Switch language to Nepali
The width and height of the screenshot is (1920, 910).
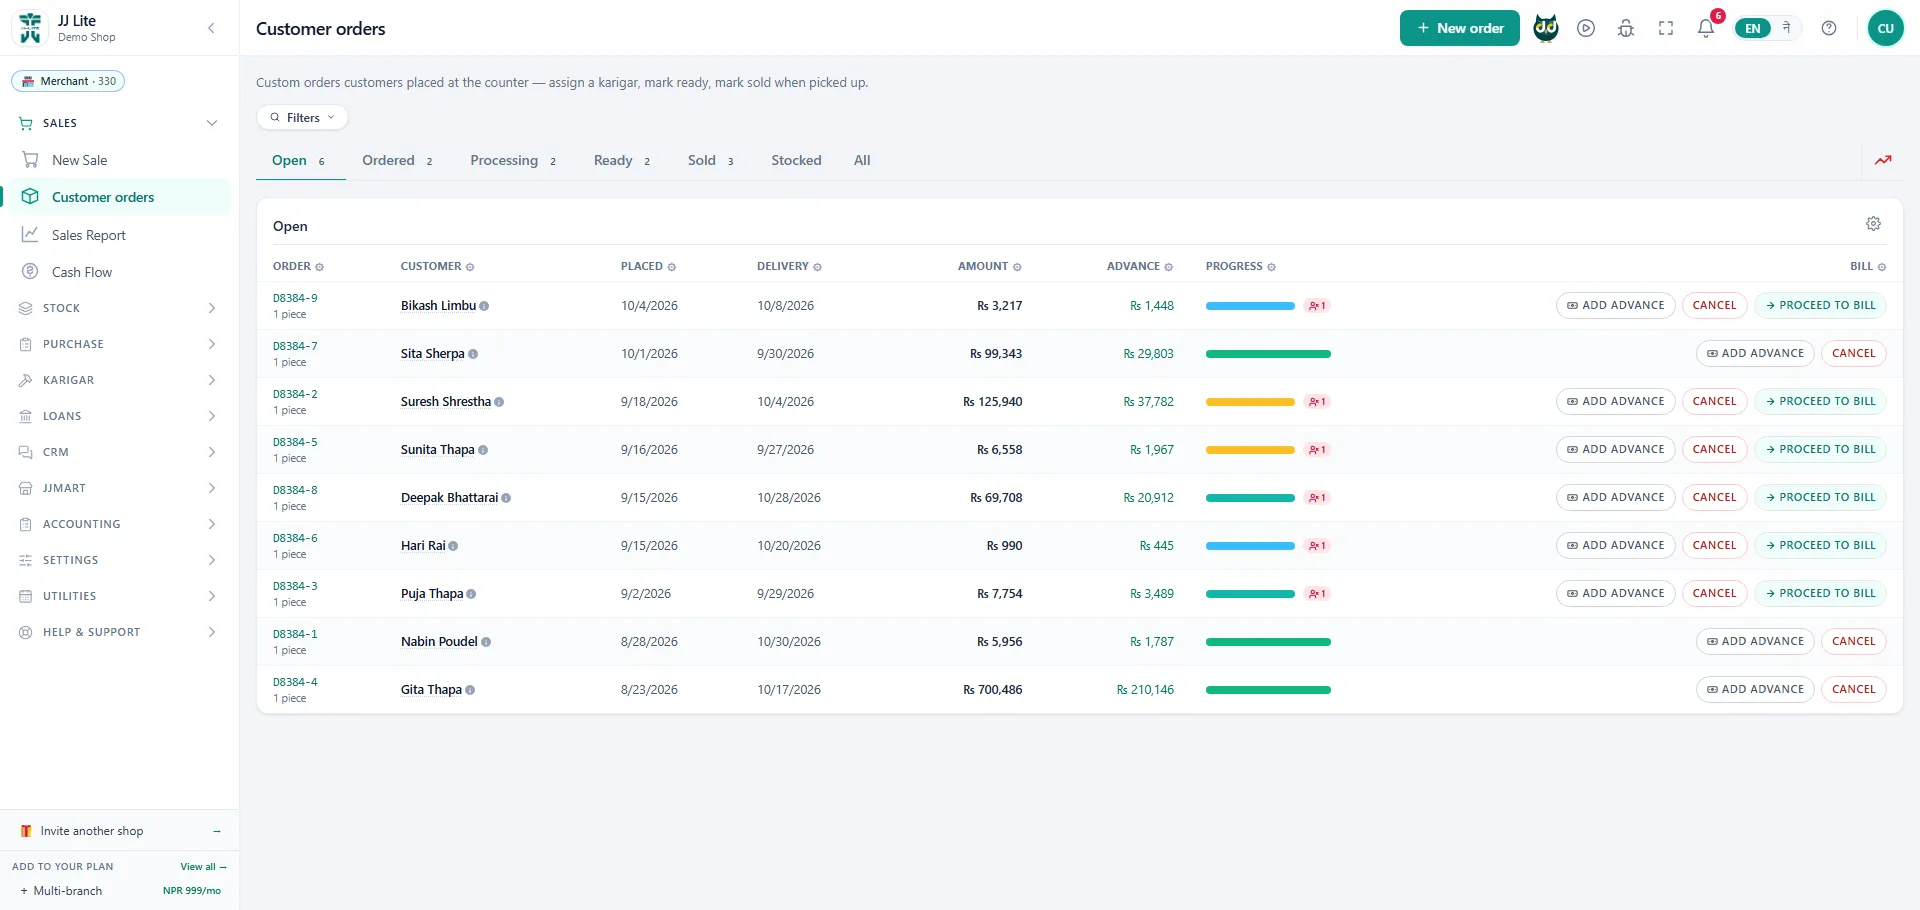(x=1786, y=28)
